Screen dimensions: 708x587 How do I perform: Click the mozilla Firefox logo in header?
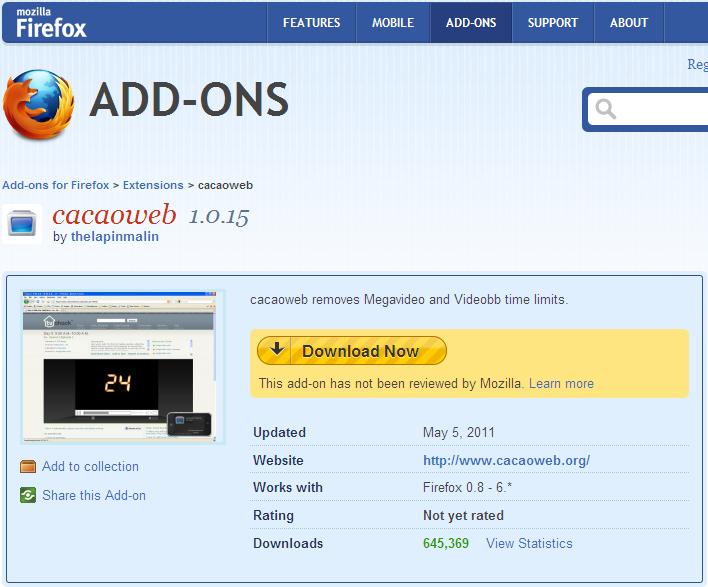point(51,23)
